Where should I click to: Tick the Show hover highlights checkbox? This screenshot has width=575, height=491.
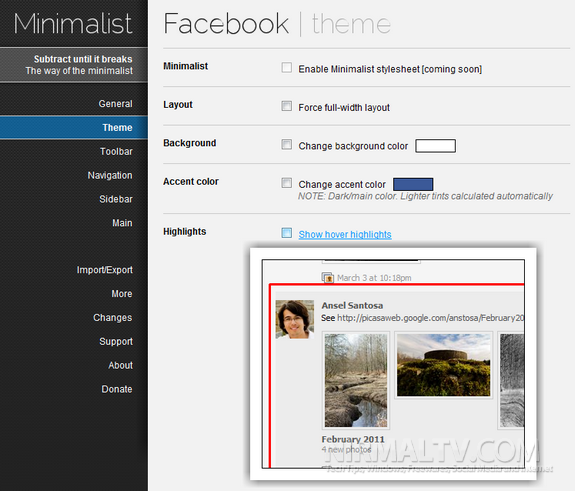click(x=286, y=233)
